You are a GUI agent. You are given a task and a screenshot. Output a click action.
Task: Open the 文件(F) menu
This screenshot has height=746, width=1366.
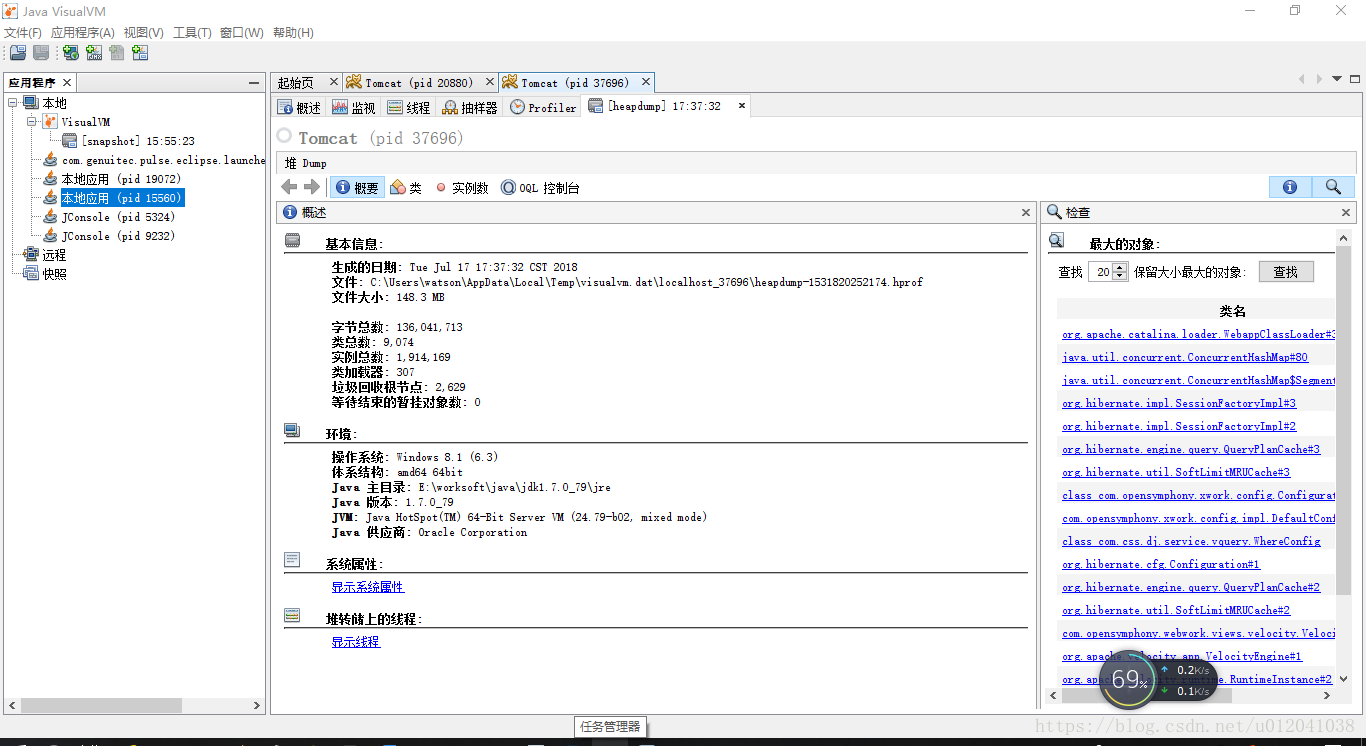tap(23, 33)
